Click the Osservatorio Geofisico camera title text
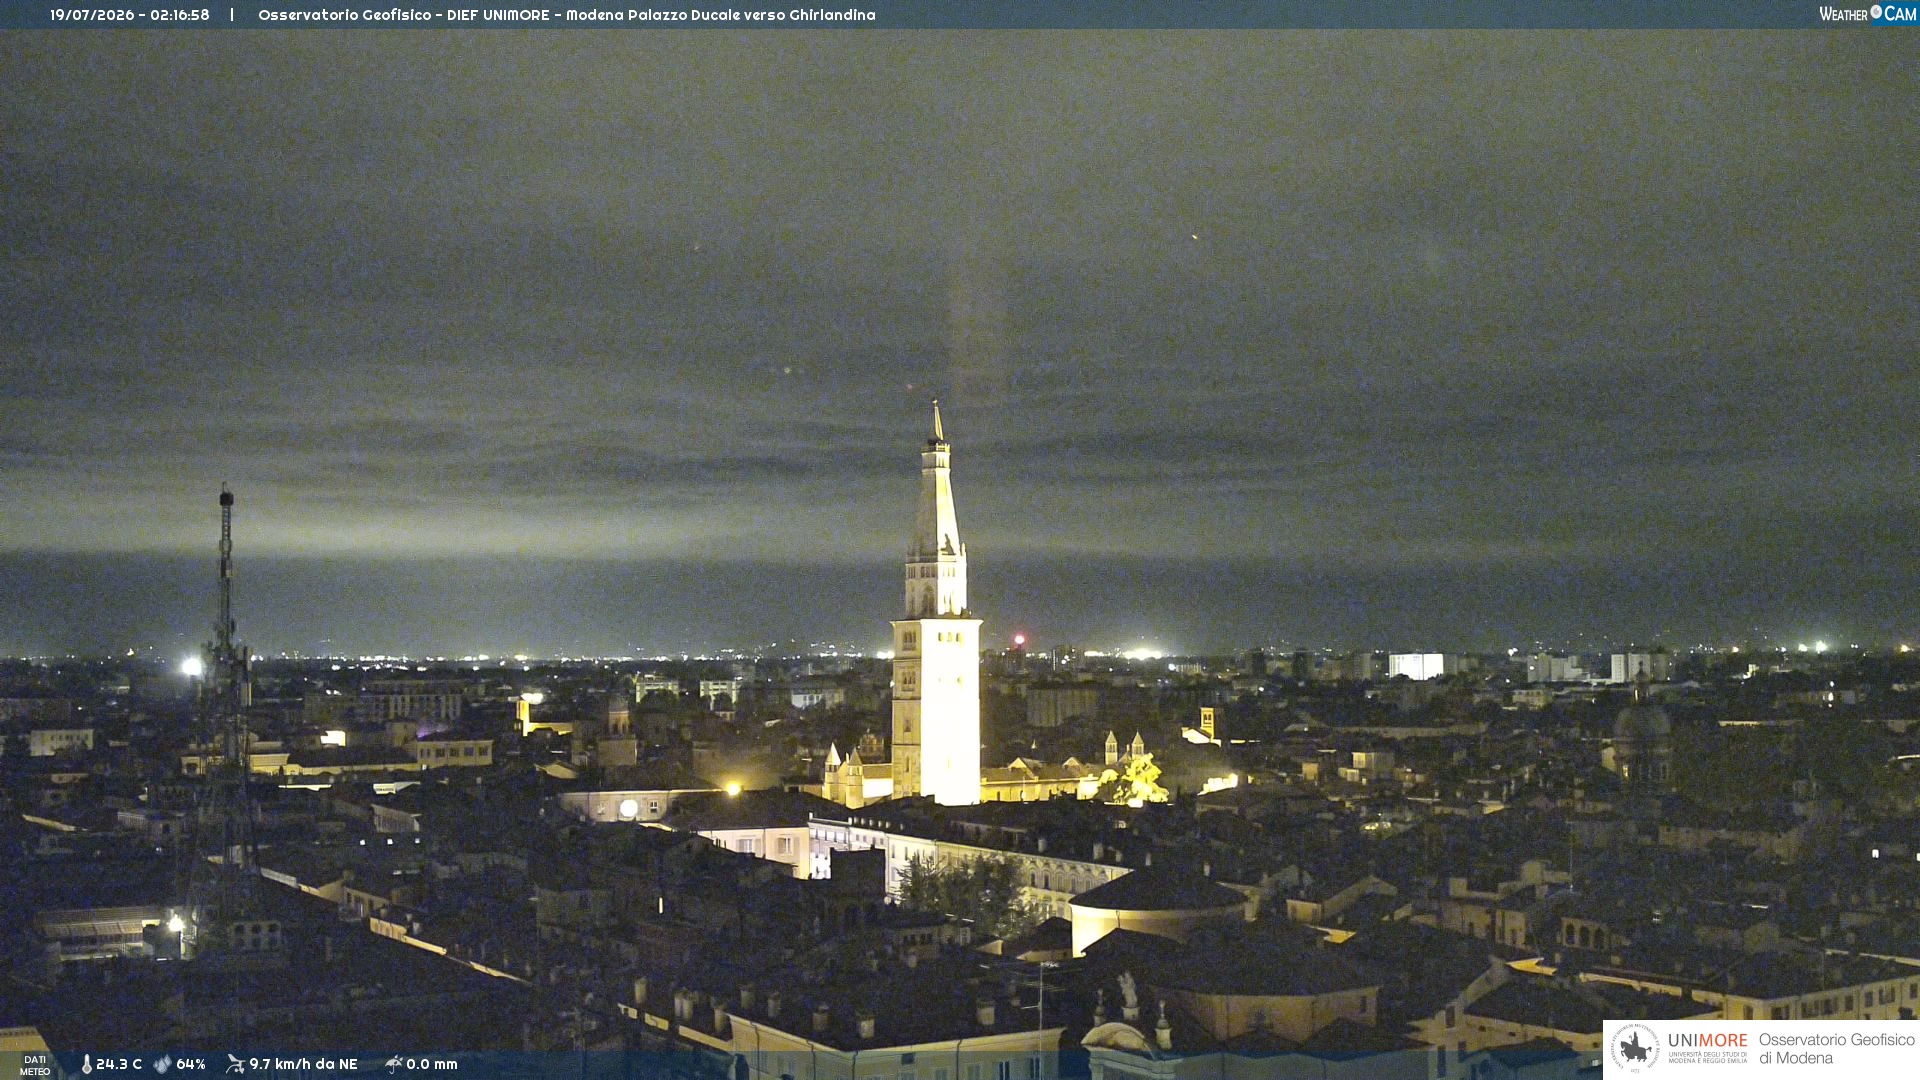 (x=567, y=15)
